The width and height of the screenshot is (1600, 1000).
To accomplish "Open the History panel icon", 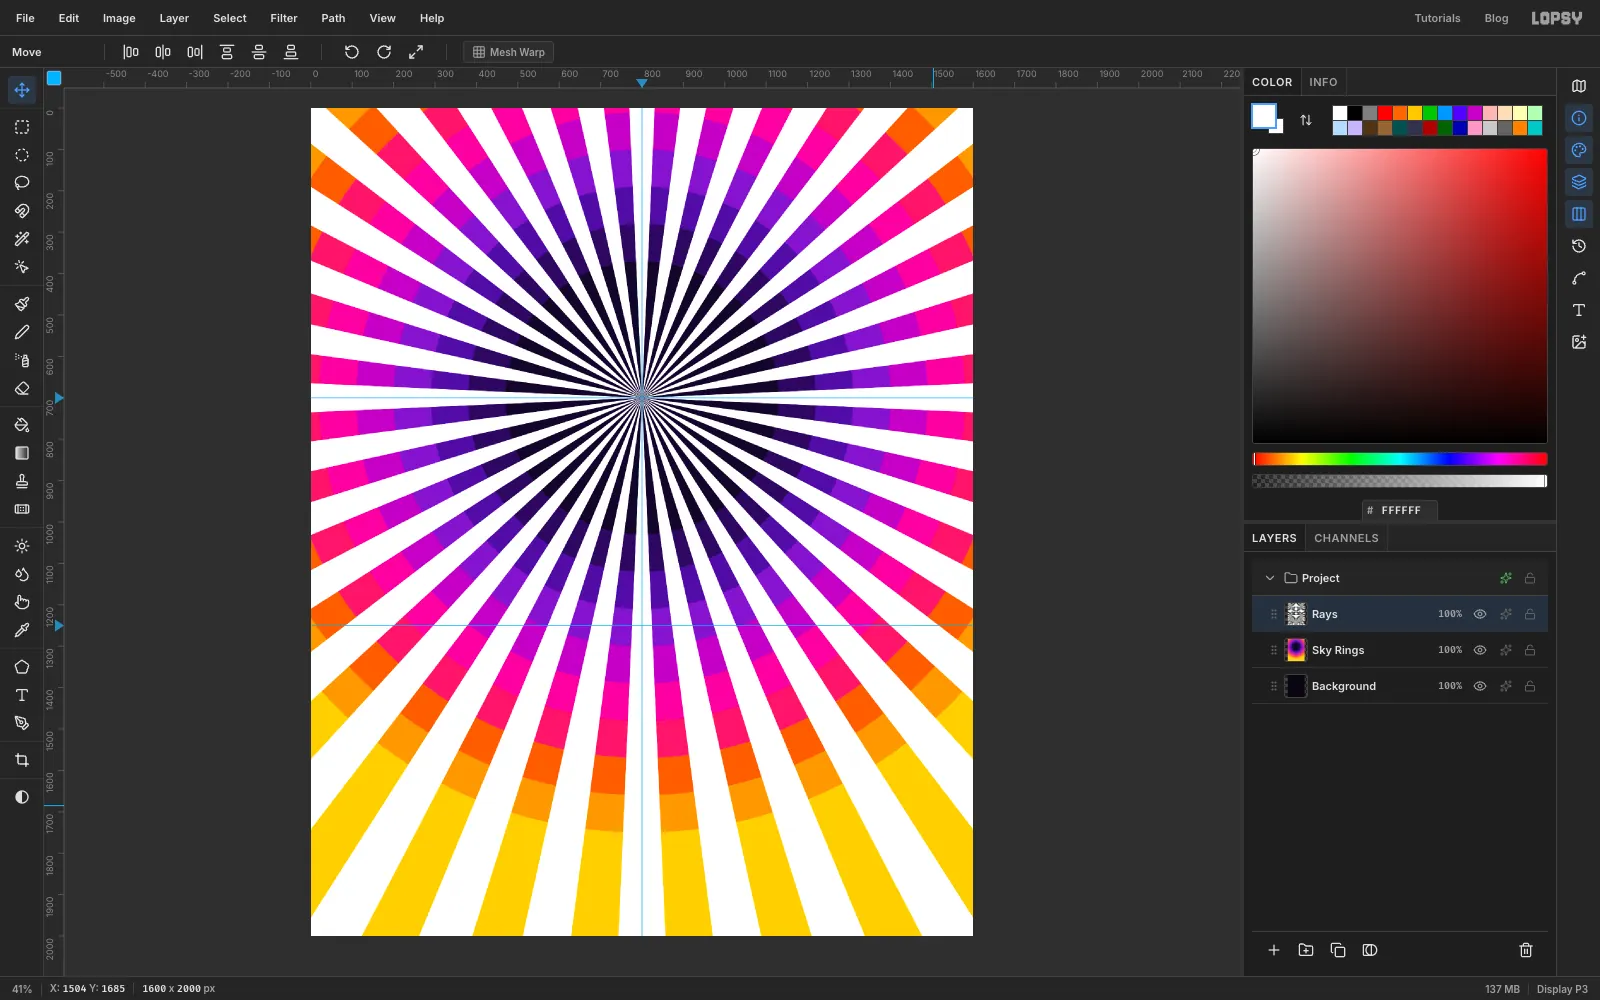I will pyautogui.click(x=1579, y=246).
